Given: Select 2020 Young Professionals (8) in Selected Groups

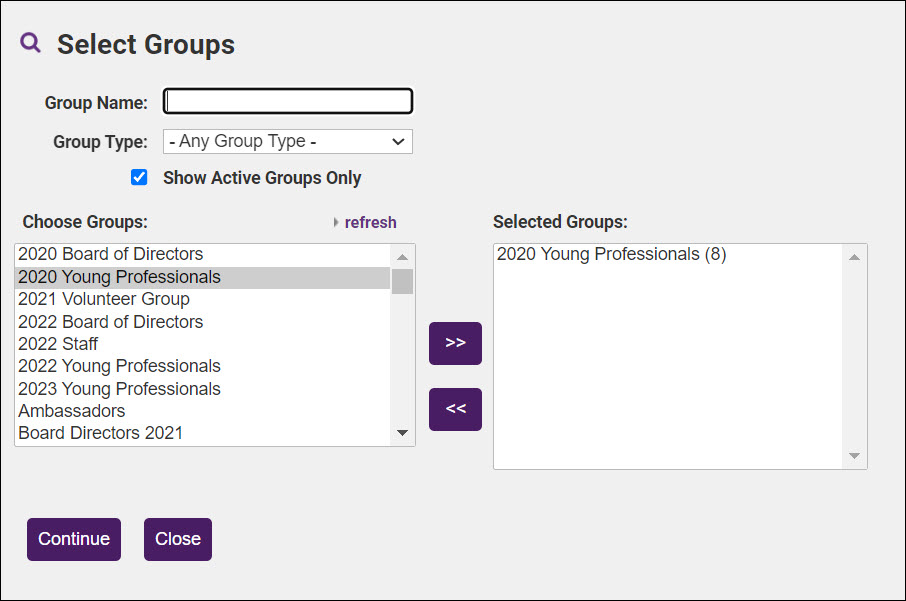Looking at the screenshot, I should pyautogui.click(x=611, y=254).
